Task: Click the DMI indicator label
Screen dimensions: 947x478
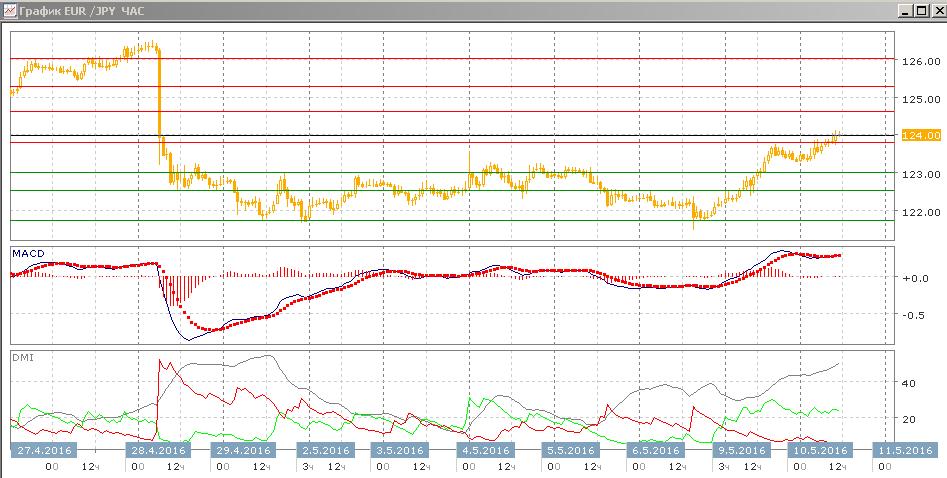Action: pyautogui.click(x=23, y=357)
